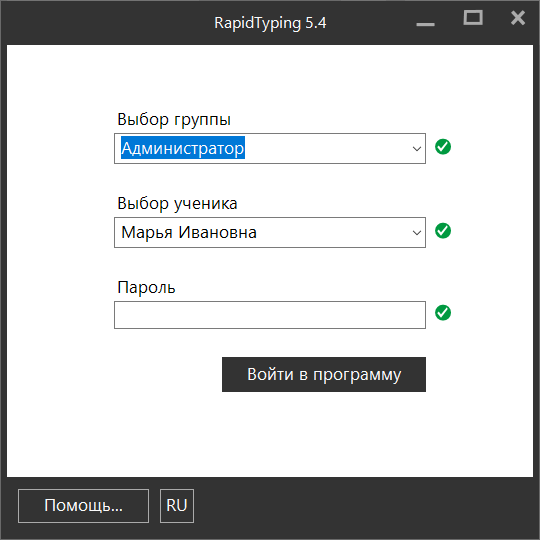The image size is (540, 540).
Task: Close the RapidTyping window
Action: (x=518, y=18)
